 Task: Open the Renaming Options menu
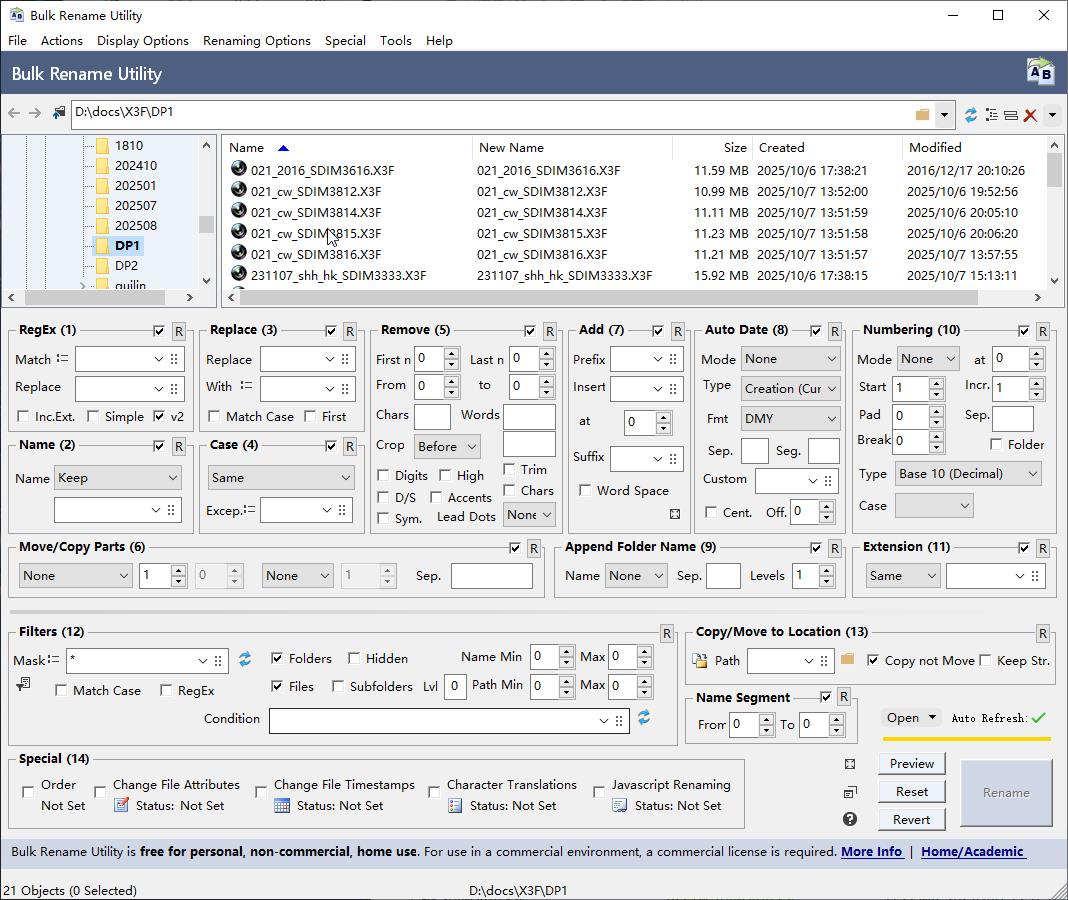click(257, 41)
